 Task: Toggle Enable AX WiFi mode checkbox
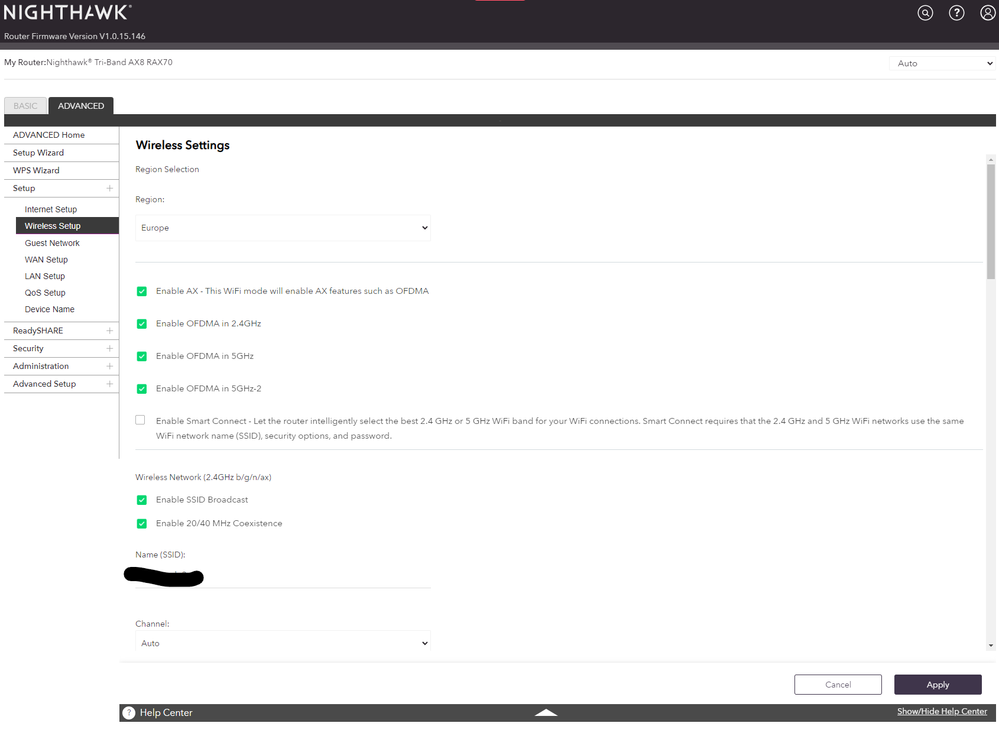click(x=141, y=291)
